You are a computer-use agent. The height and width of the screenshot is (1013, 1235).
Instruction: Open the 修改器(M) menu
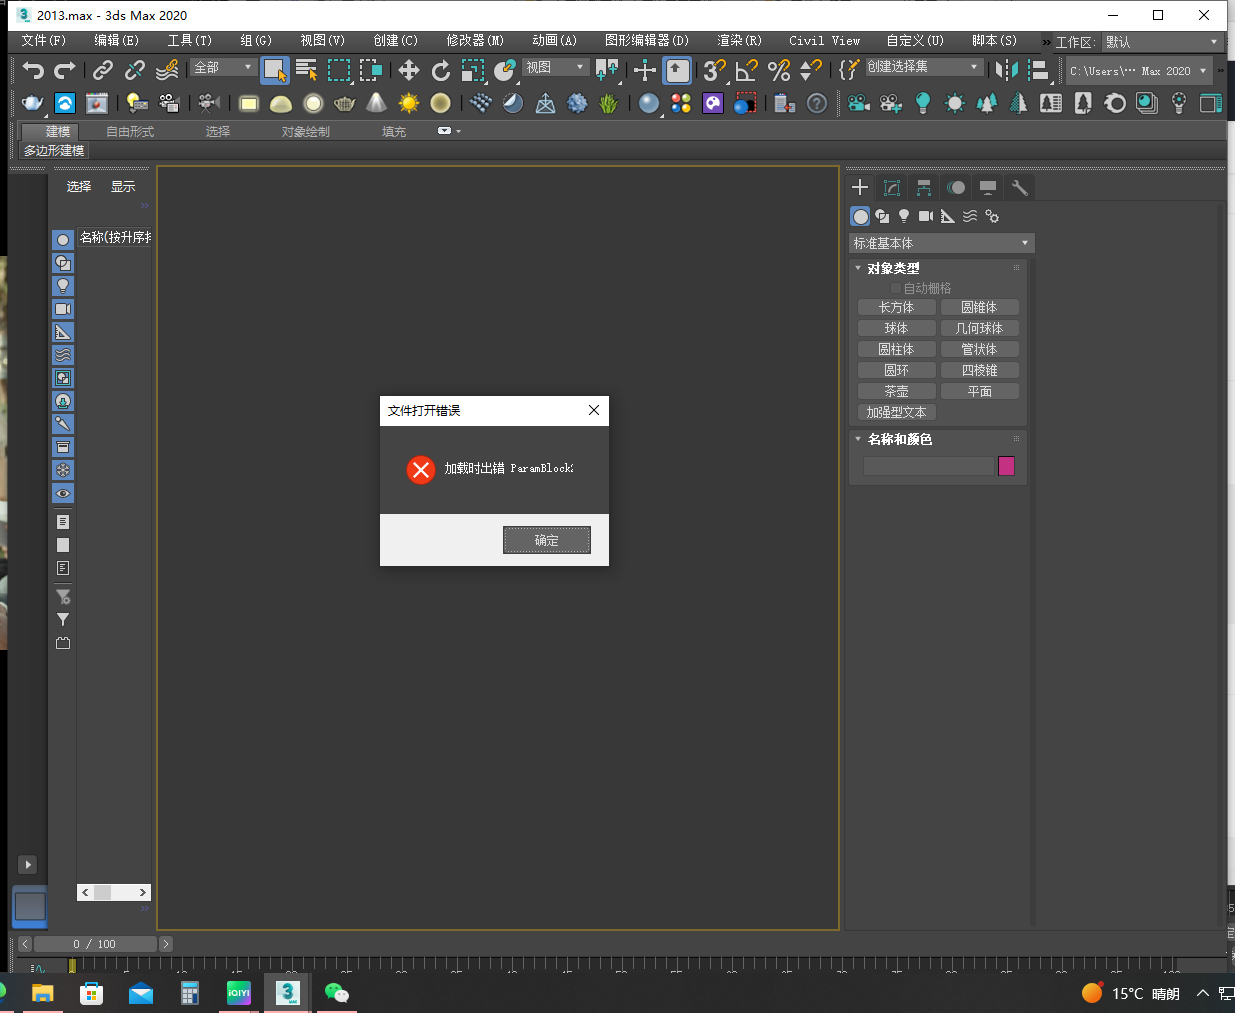[475, 41]
